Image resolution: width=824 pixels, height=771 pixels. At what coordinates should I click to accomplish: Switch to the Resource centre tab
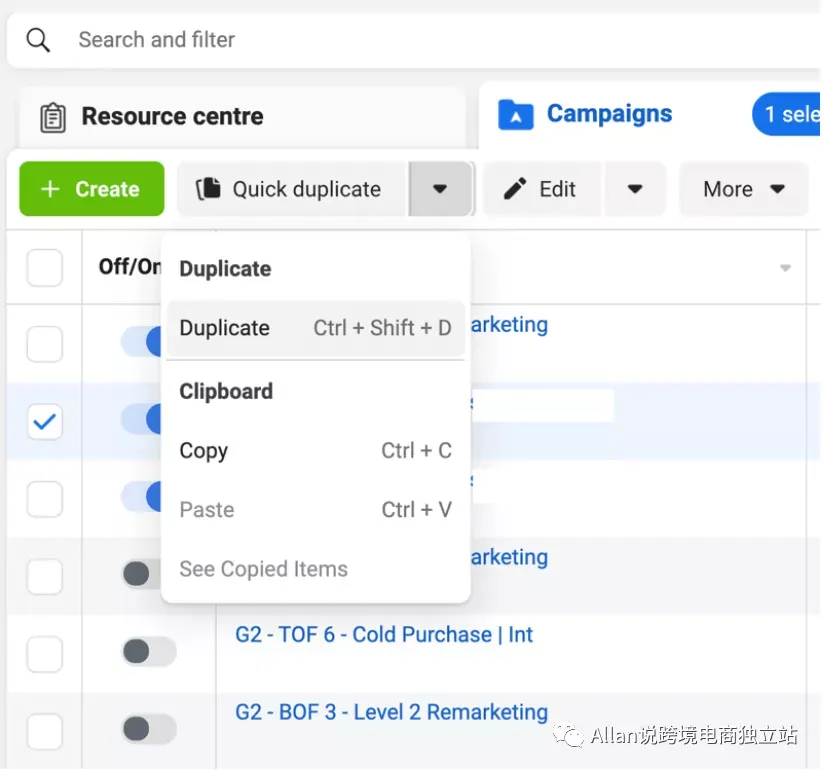point(172,117)
